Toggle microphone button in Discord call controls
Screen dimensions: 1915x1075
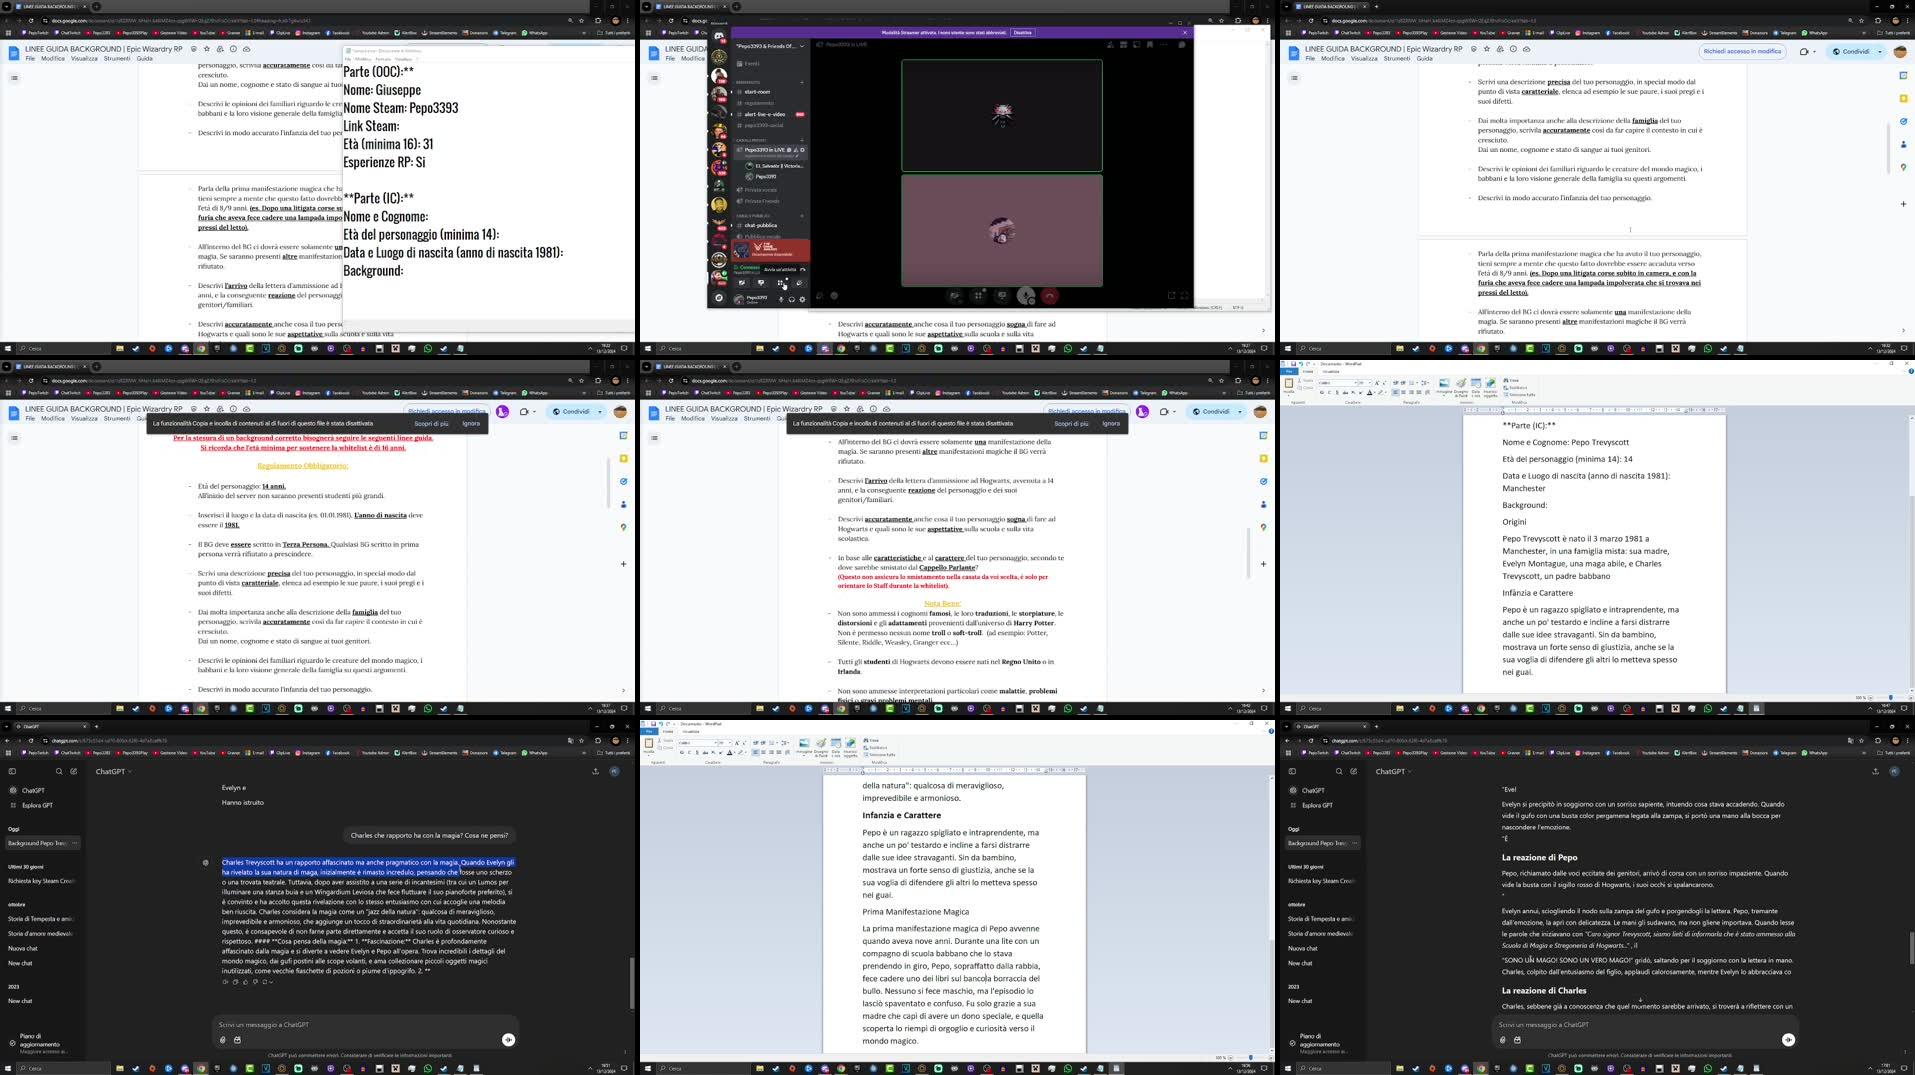coord(1025,296)
